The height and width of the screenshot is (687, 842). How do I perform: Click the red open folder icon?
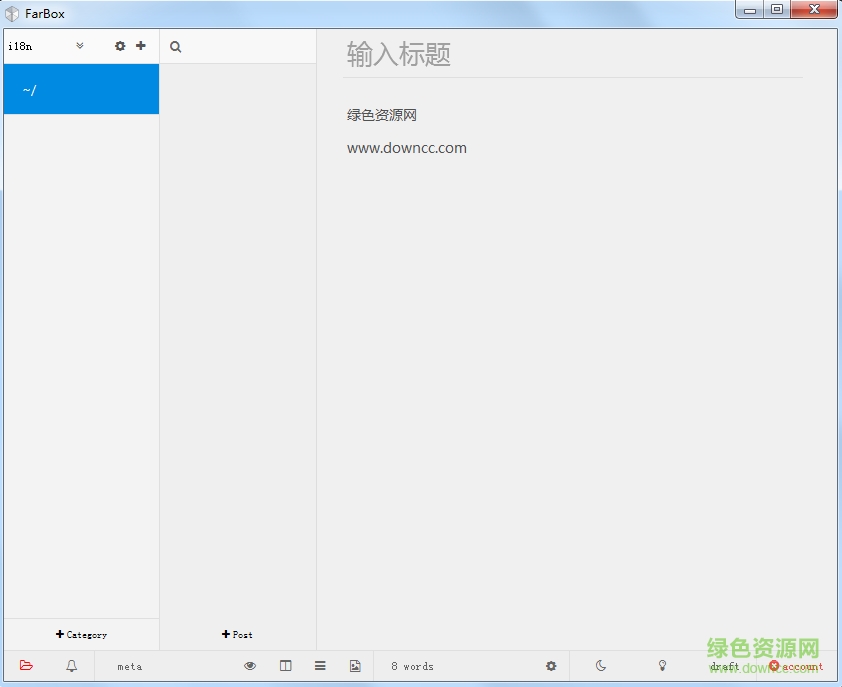(x=26, y=666)
